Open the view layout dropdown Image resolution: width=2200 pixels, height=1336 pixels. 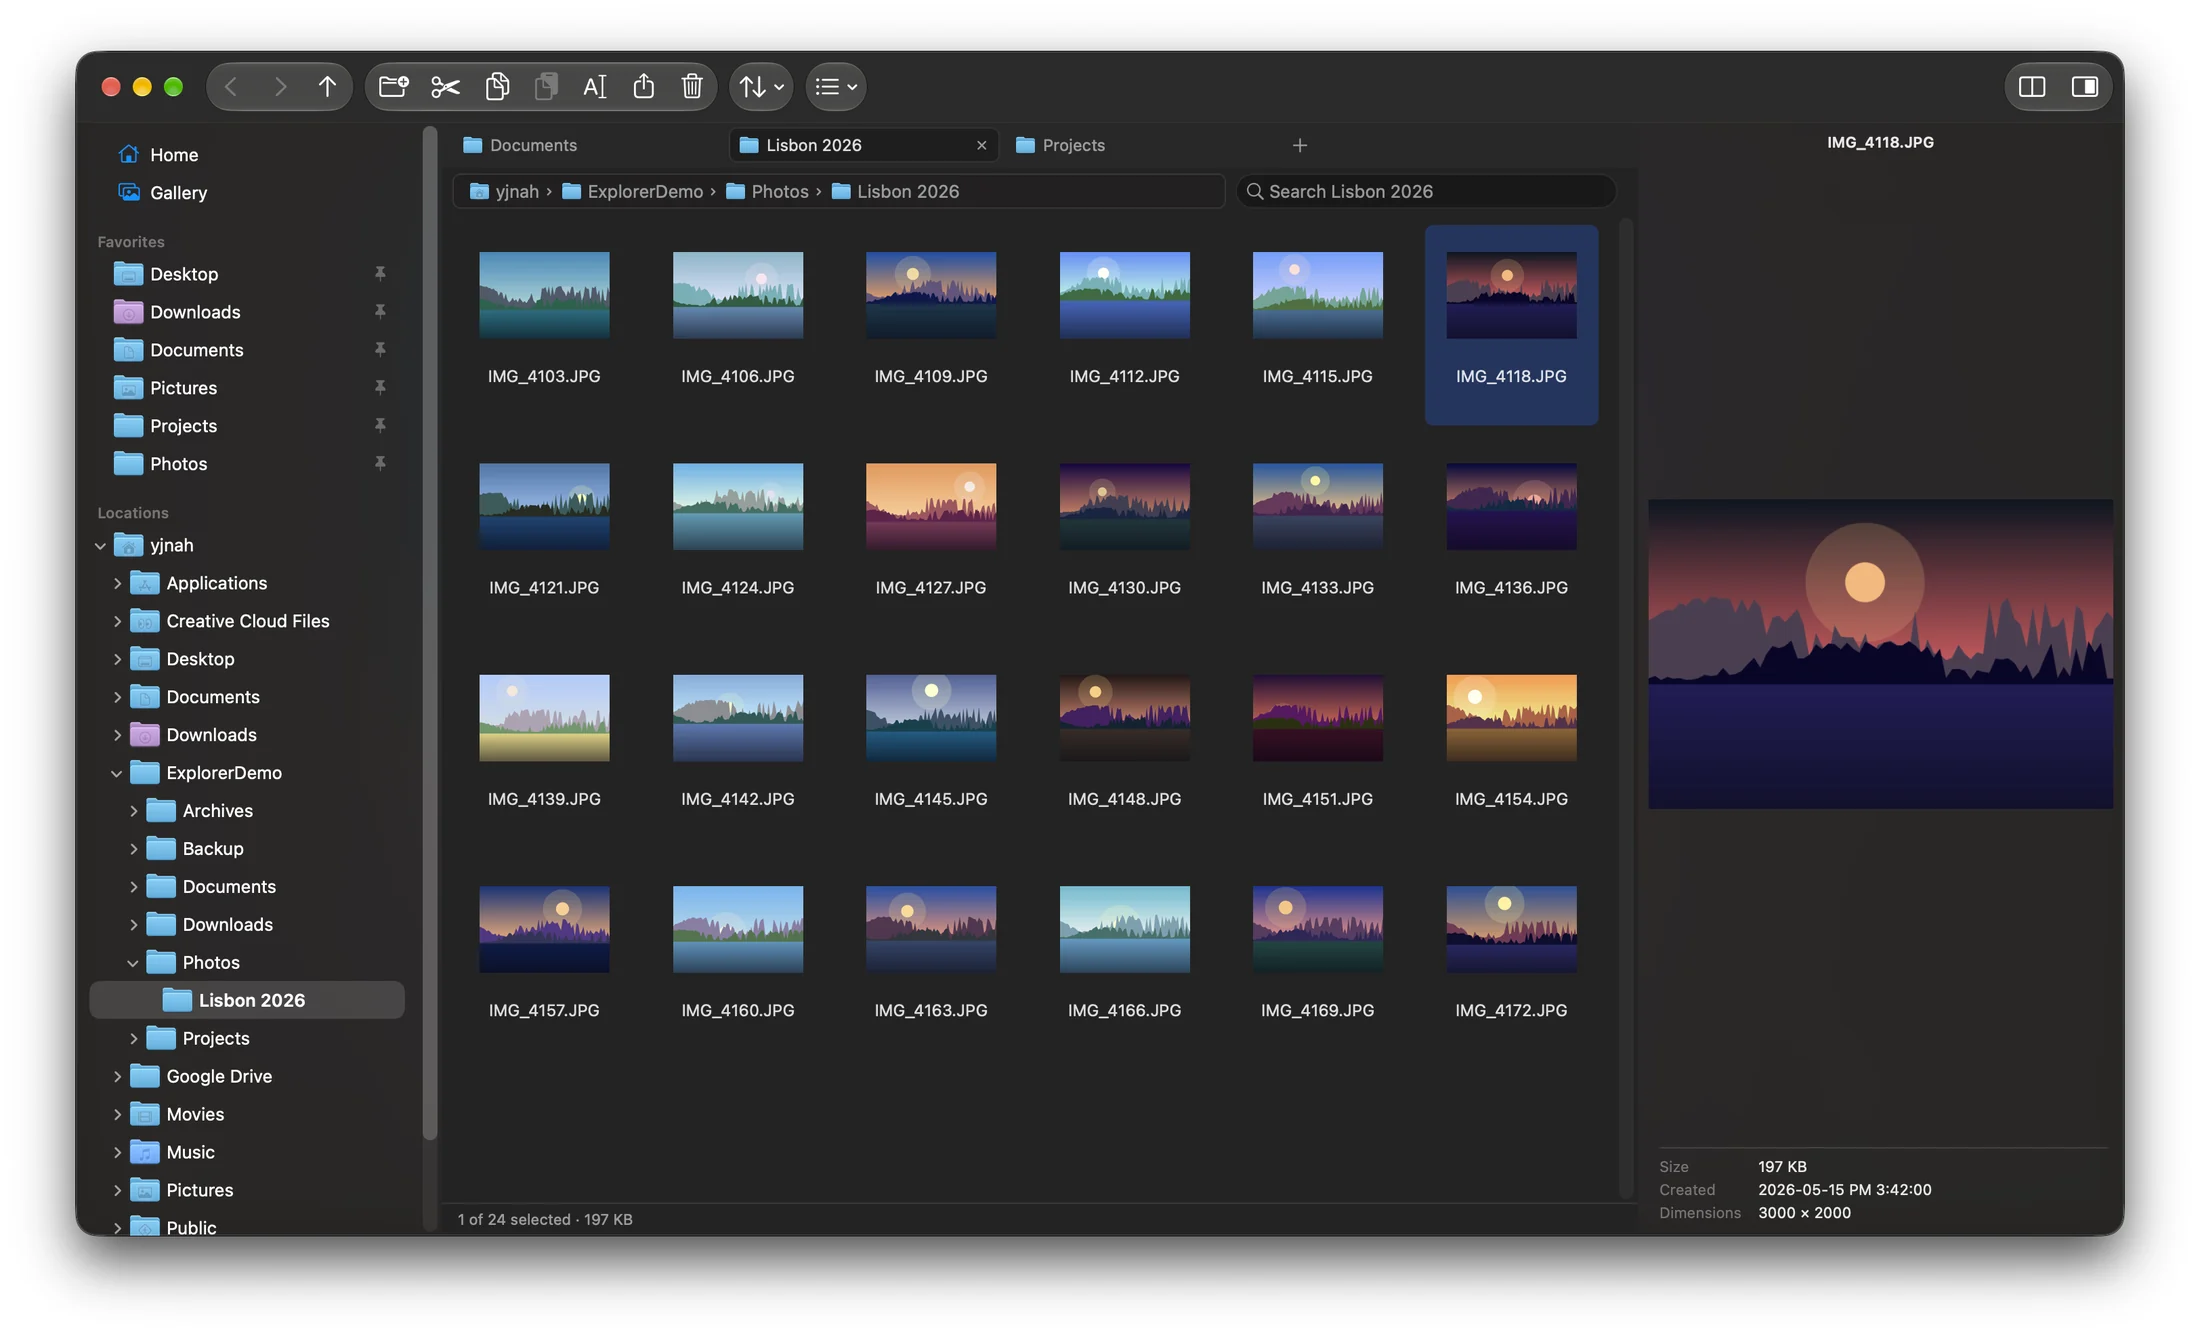835,87
